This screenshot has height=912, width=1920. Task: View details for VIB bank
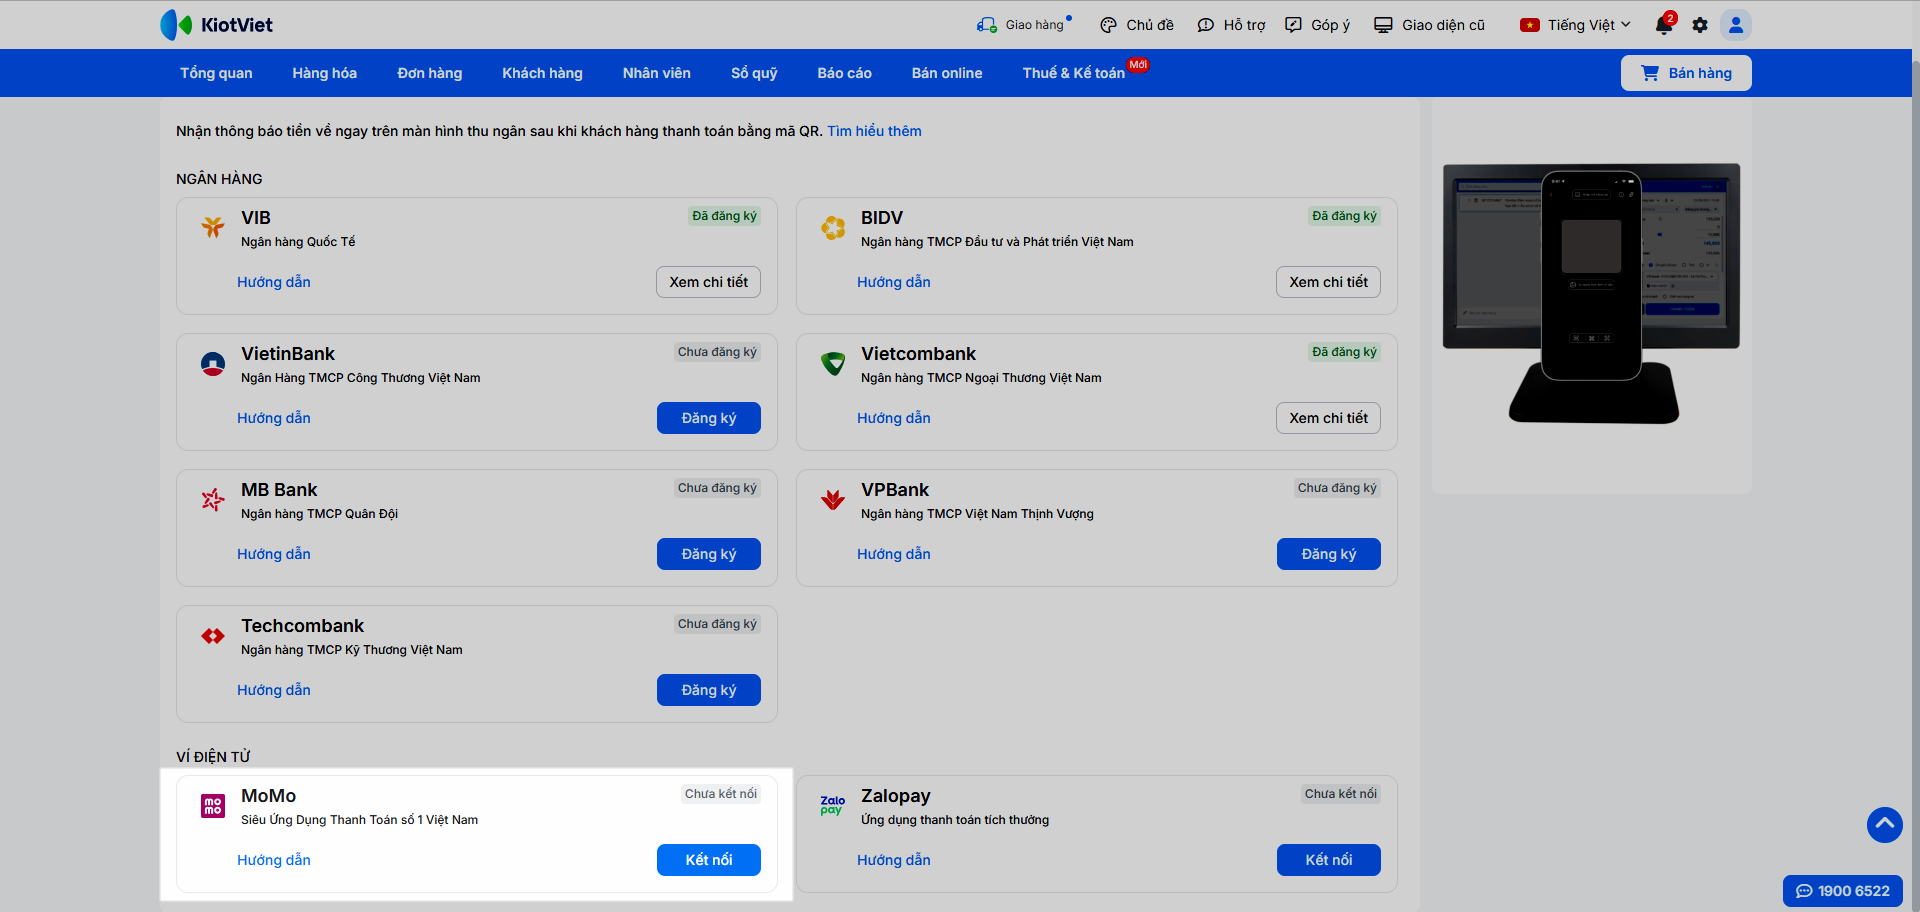click(709, 282)
